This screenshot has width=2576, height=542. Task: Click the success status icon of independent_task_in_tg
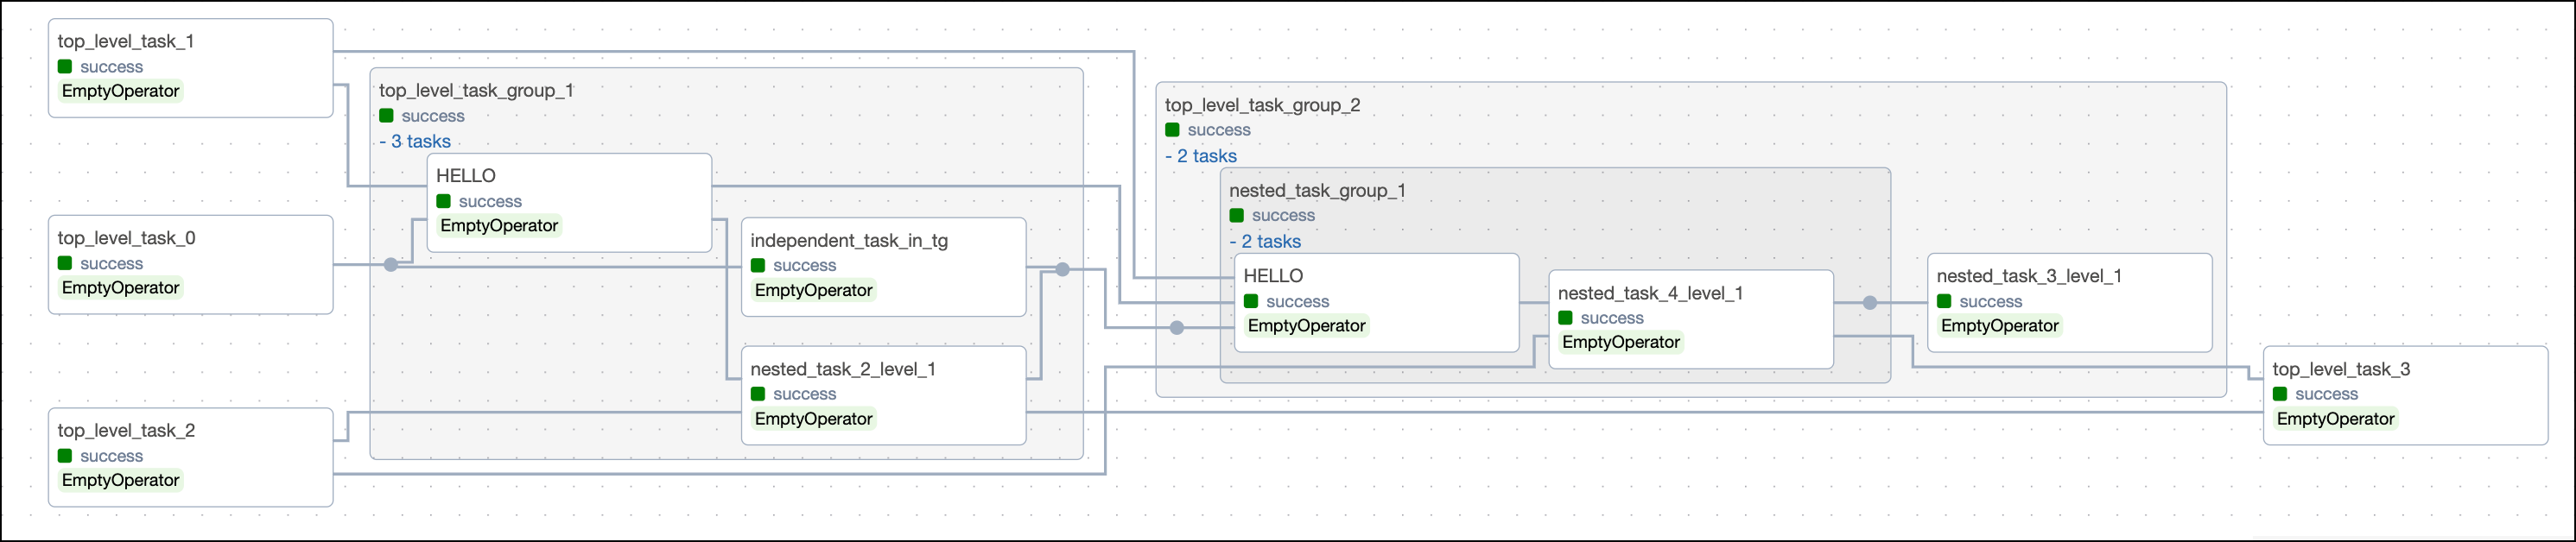(x=758, y=266)
